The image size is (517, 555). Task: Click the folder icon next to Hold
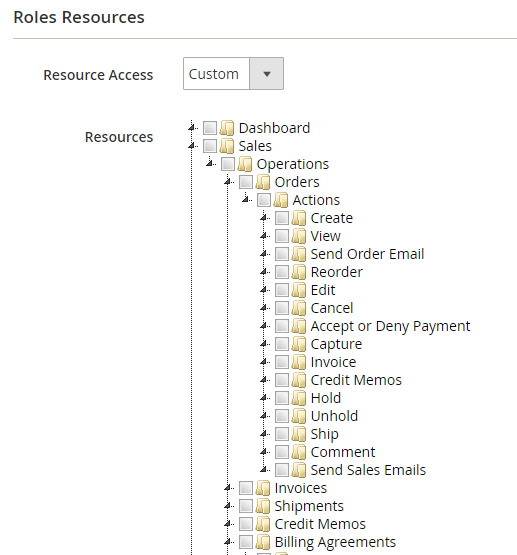(x=299, y=398)
